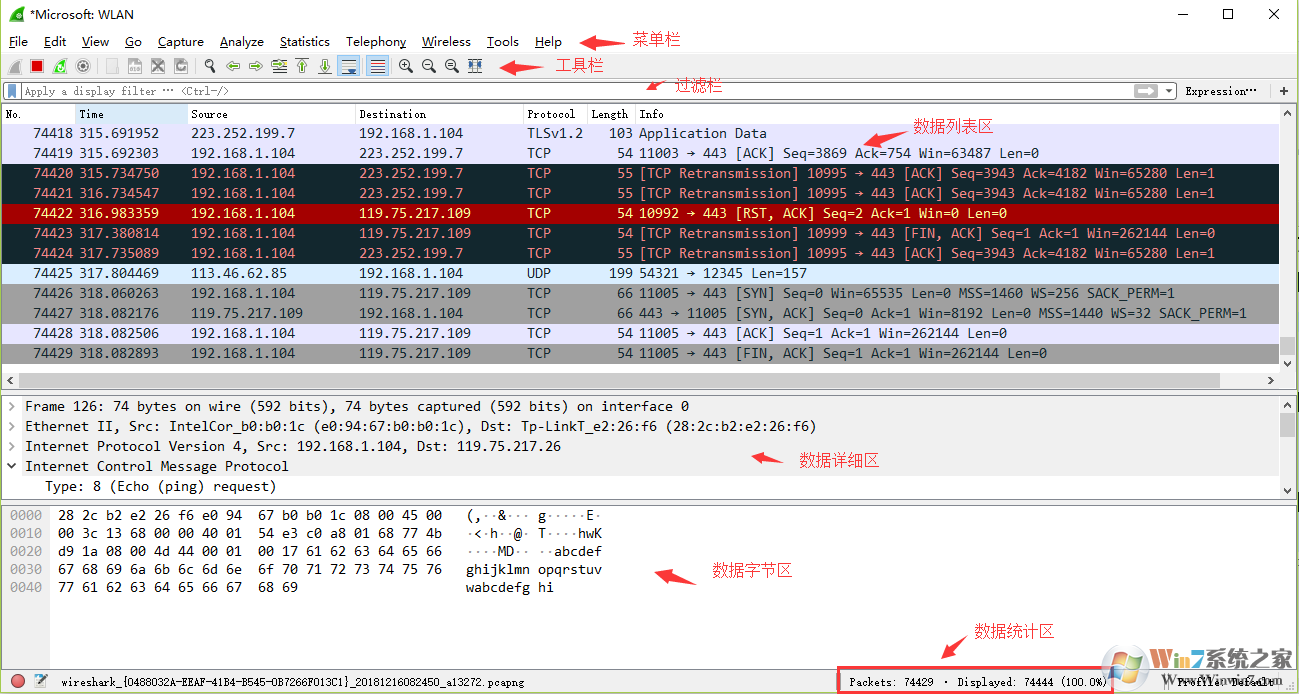Toggle packet list colorization
1299x694 pixels.
tap(379, 66)
